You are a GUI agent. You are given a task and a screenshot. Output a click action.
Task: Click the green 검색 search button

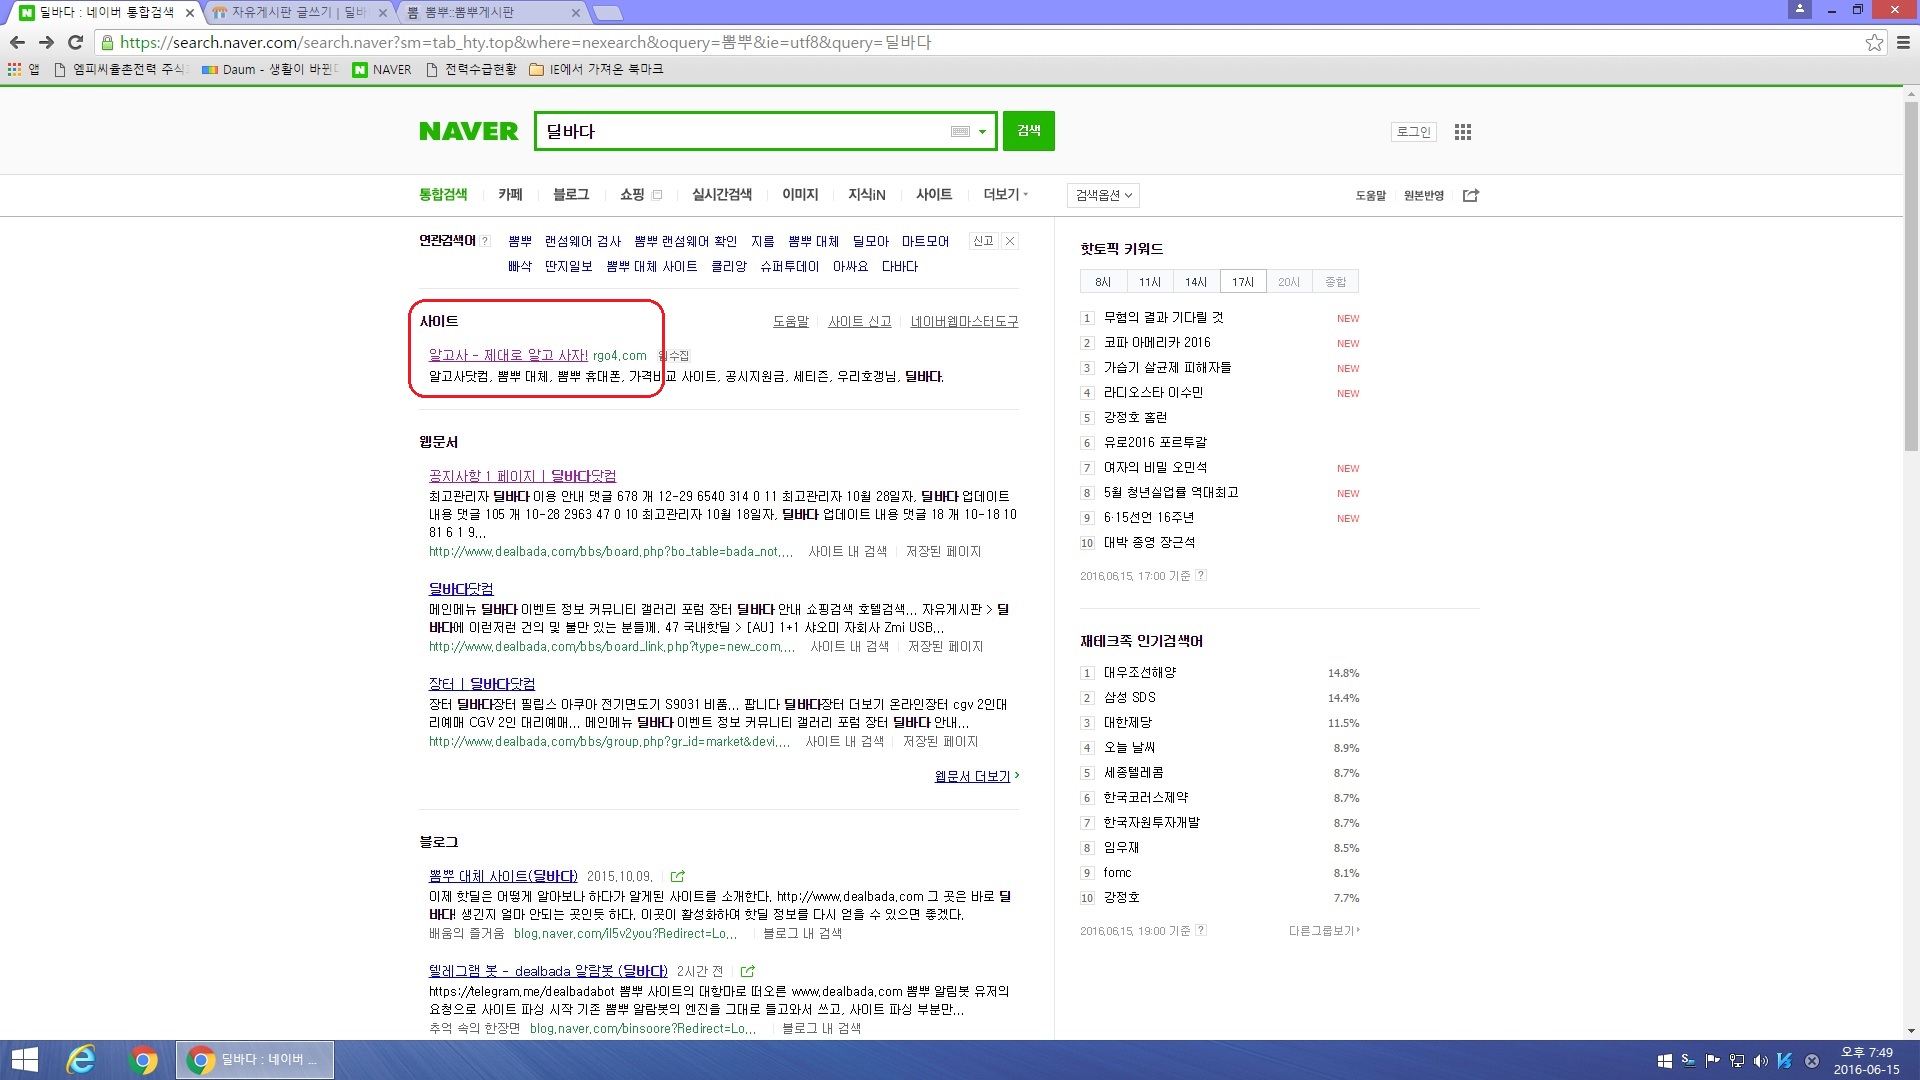pyautogui.click(x=1028, y=131)
